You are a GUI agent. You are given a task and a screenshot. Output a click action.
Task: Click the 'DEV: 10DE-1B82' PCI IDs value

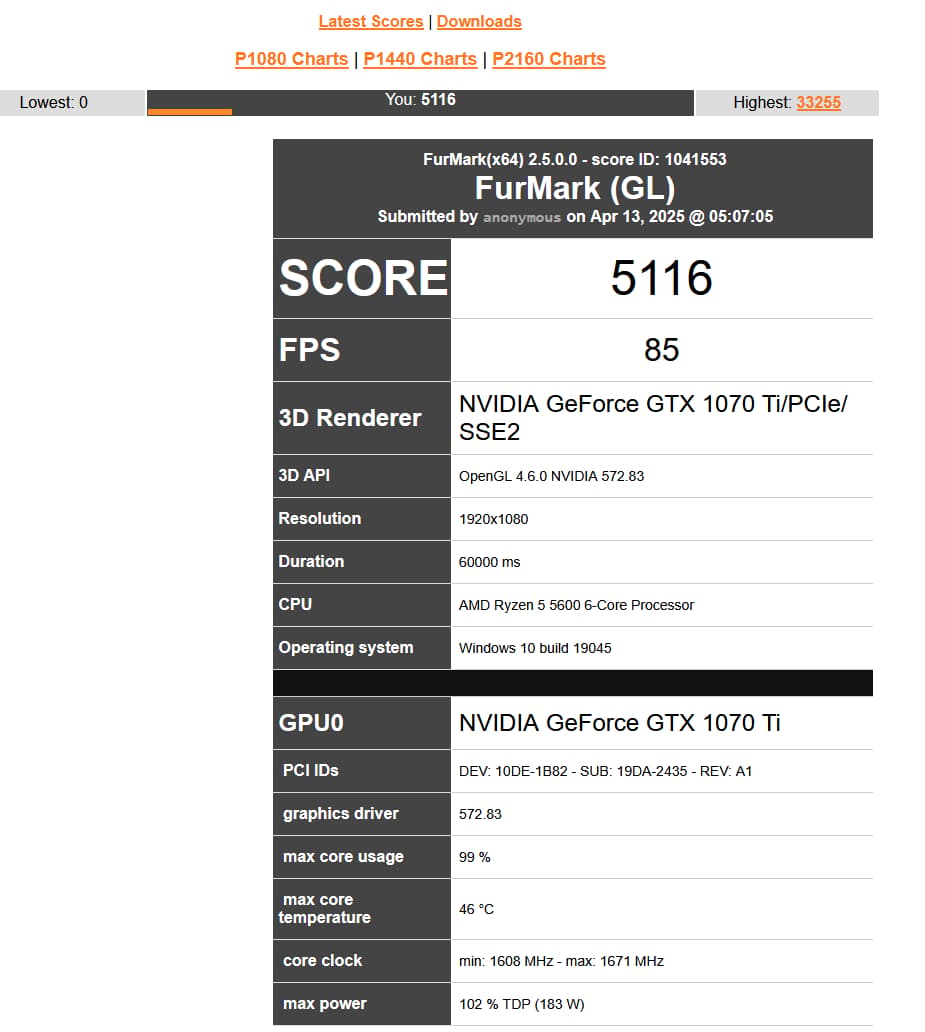(x=605, y=771)
